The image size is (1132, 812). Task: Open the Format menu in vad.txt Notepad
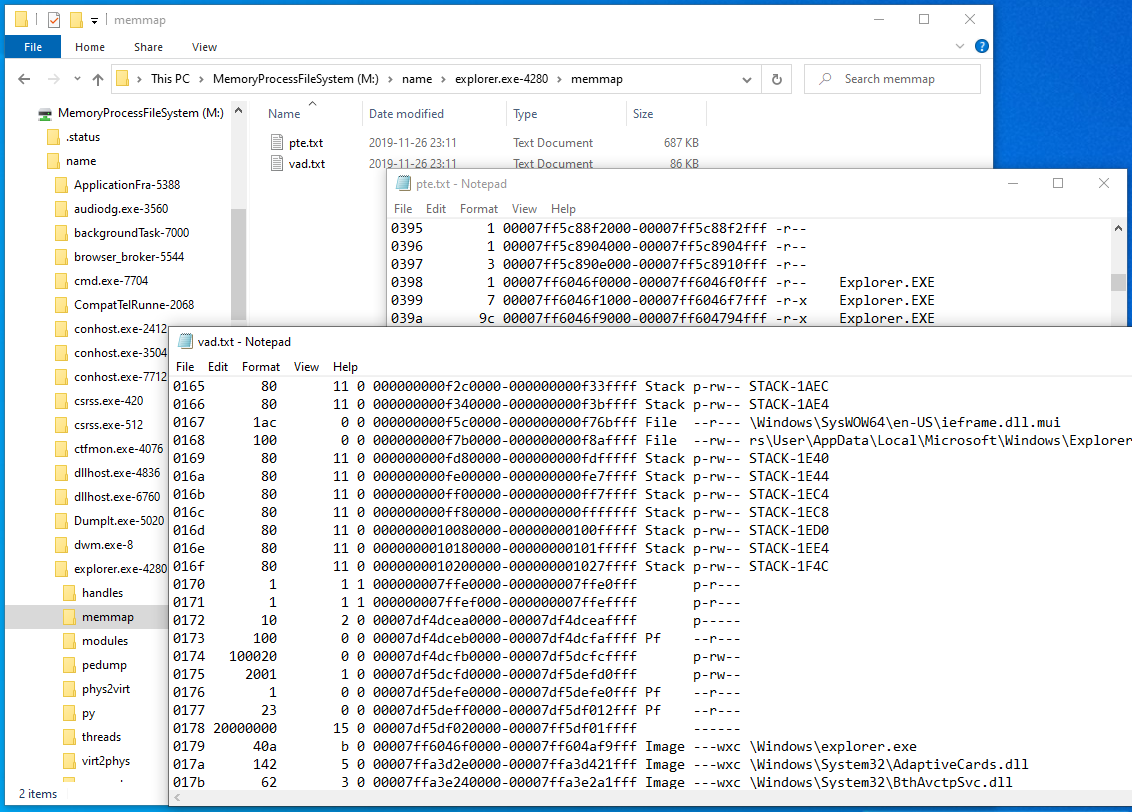tap(261, 367)
